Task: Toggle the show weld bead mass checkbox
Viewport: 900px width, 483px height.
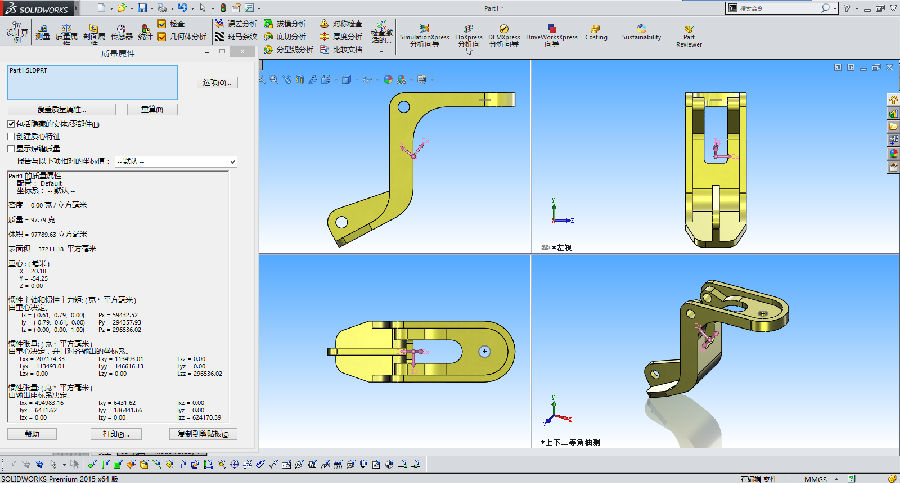Action: pyautogui.click(x=11, y=148)
